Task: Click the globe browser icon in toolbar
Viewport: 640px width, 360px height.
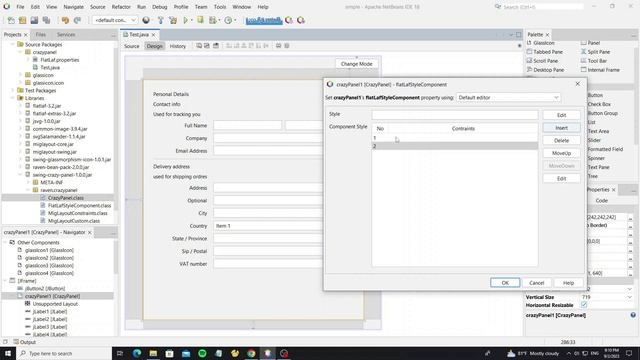Action: click(146, 20)
